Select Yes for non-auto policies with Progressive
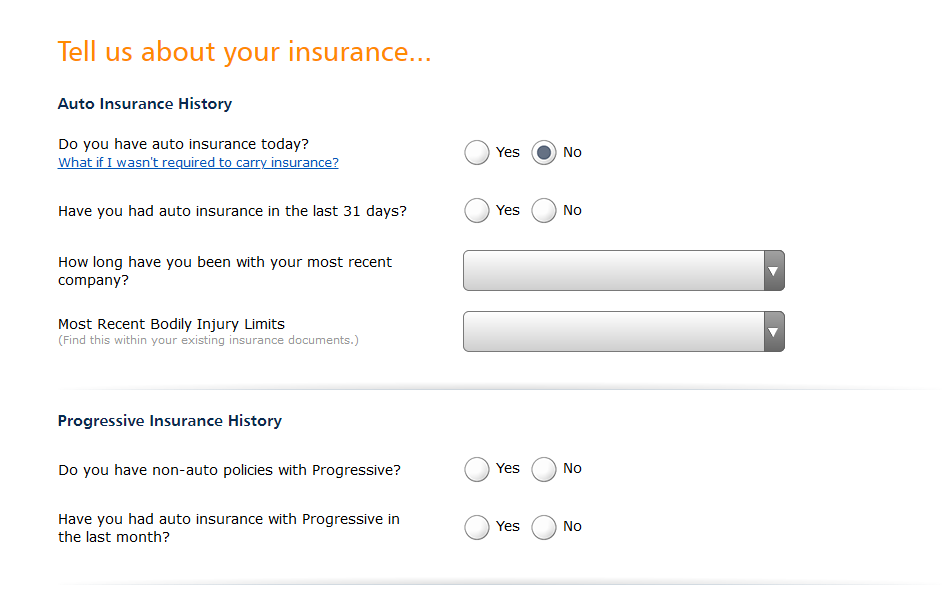 tap(477, 469)
